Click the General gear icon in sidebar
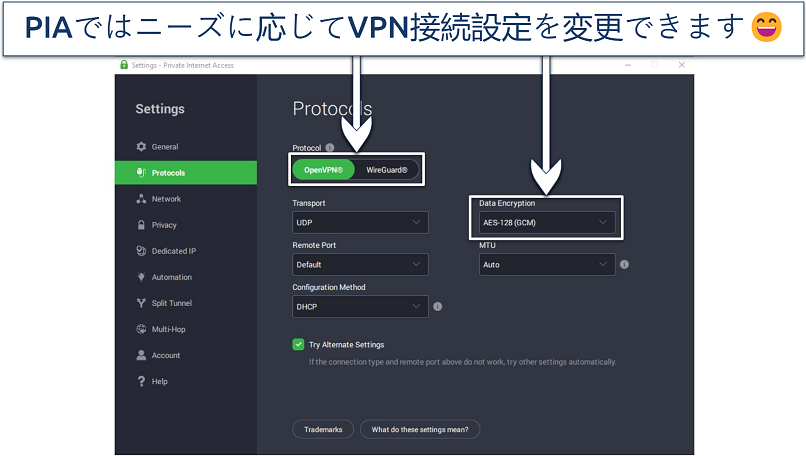The height and width of the screenshot is (456, 806). tap(141, 147)
